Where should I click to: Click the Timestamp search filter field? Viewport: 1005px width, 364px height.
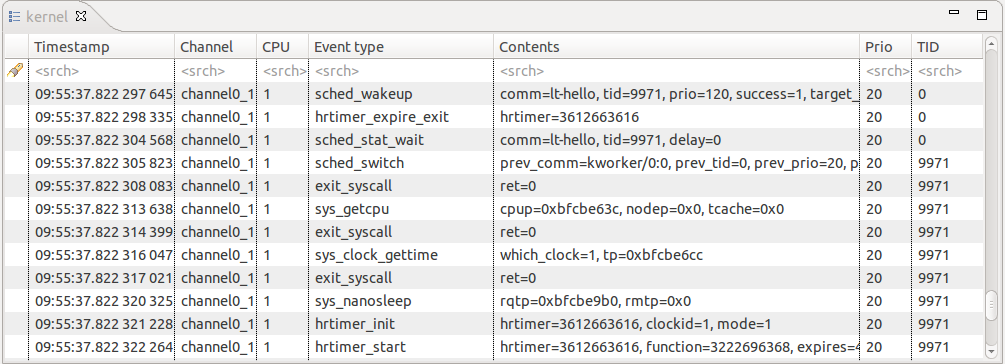[x=102, y=70]
